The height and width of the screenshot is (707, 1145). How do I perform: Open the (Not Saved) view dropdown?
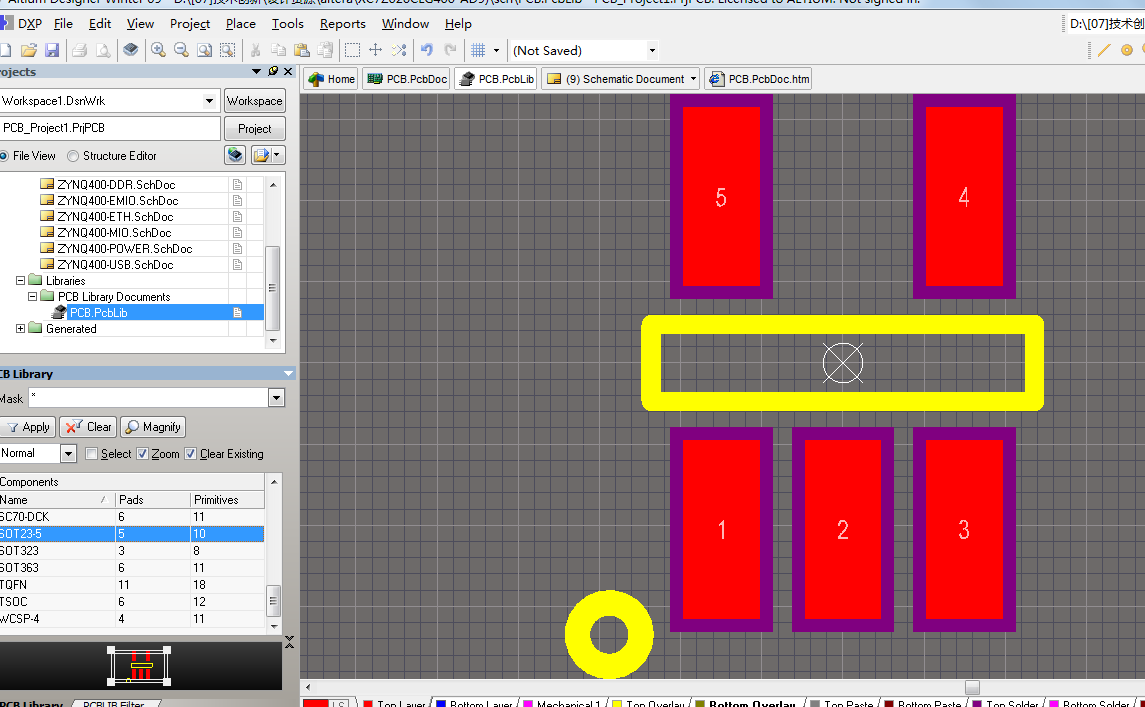pos(652,50)
